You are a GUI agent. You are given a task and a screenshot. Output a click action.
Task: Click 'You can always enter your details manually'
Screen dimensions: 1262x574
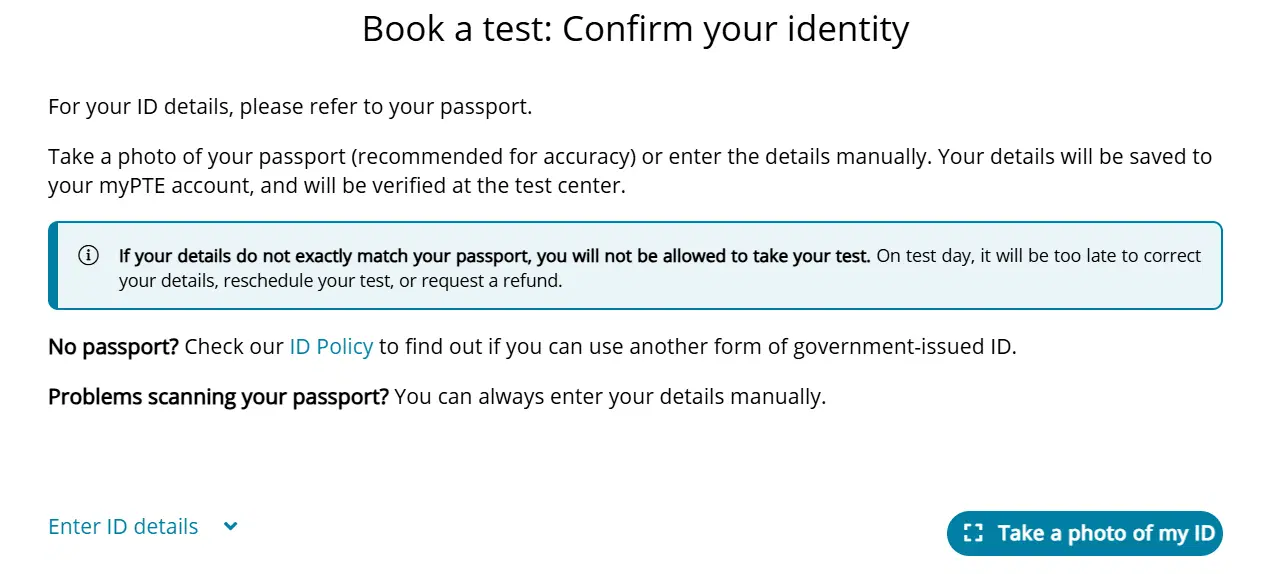[x=610, y=396]
